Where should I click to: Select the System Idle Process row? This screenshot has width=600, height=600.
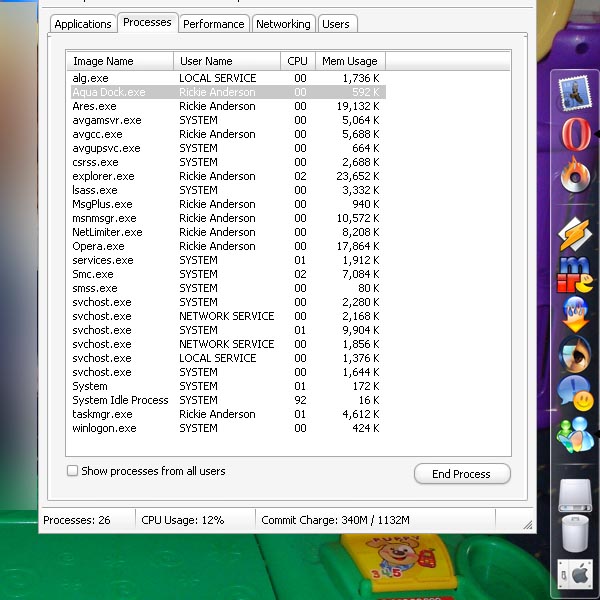tap(228, 400)
